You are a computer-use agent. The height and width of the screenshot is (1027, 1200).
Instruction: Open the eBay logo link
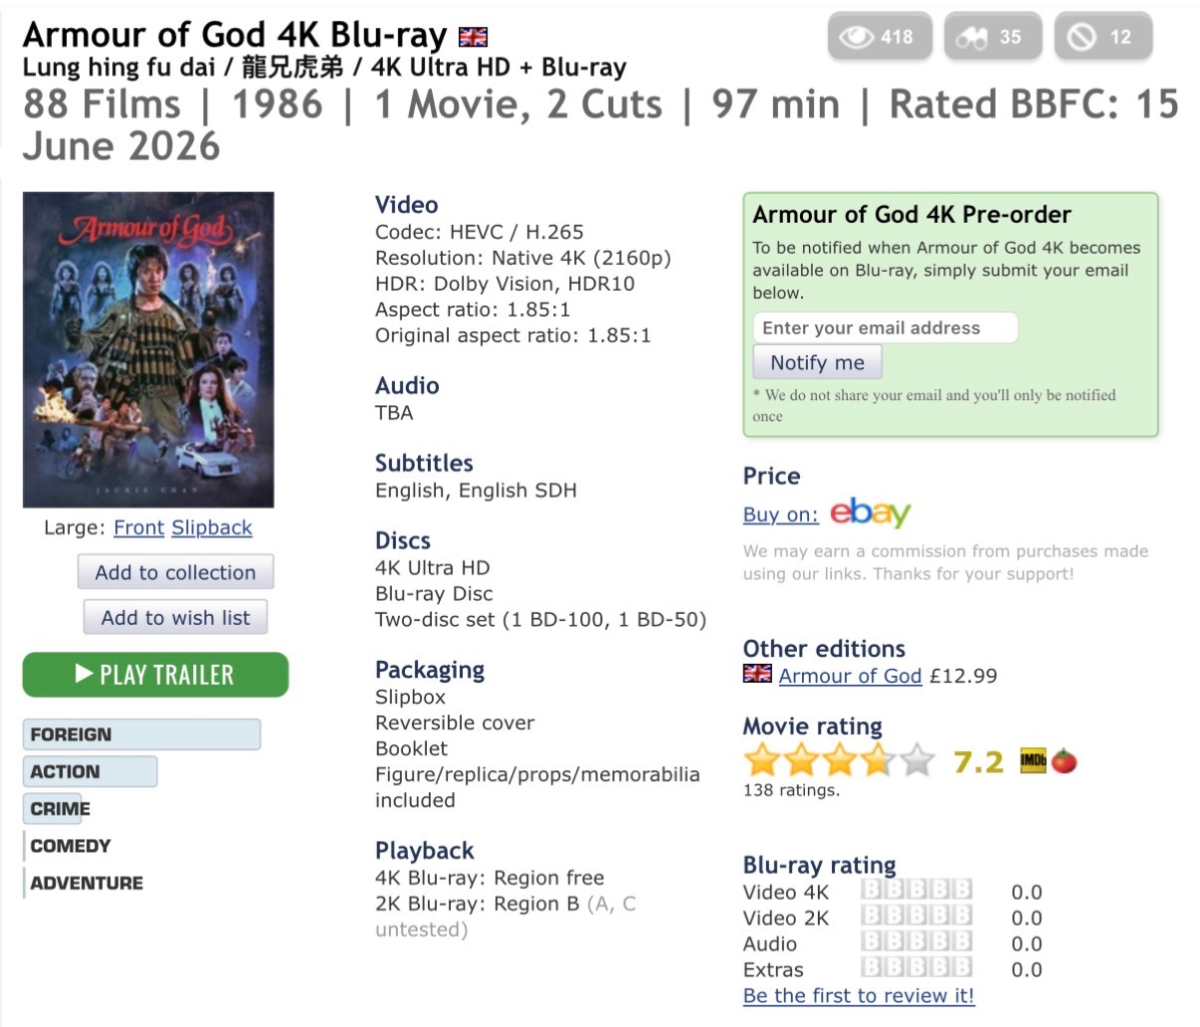click(x=870, y=513)
